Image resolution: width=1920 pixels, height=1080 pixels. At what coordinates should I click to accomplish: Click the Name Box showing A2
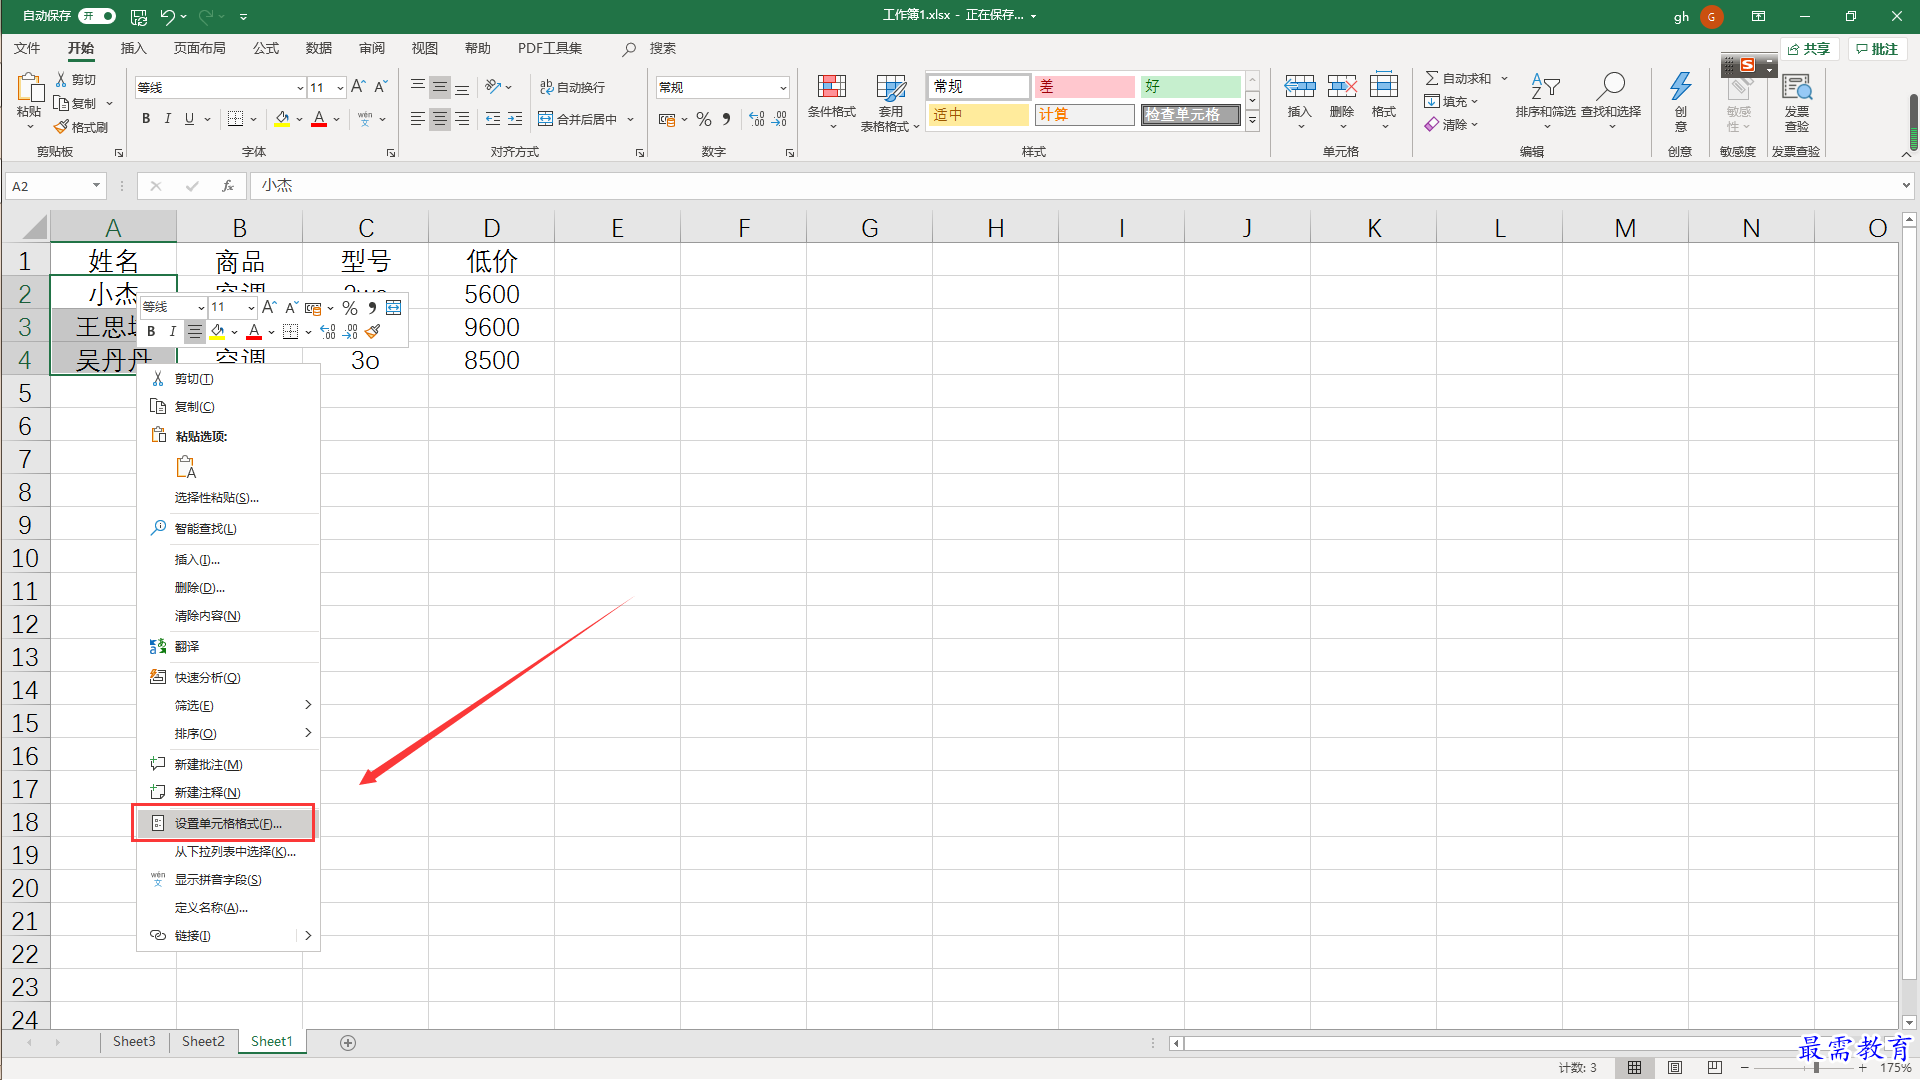[x=55, y=186]
